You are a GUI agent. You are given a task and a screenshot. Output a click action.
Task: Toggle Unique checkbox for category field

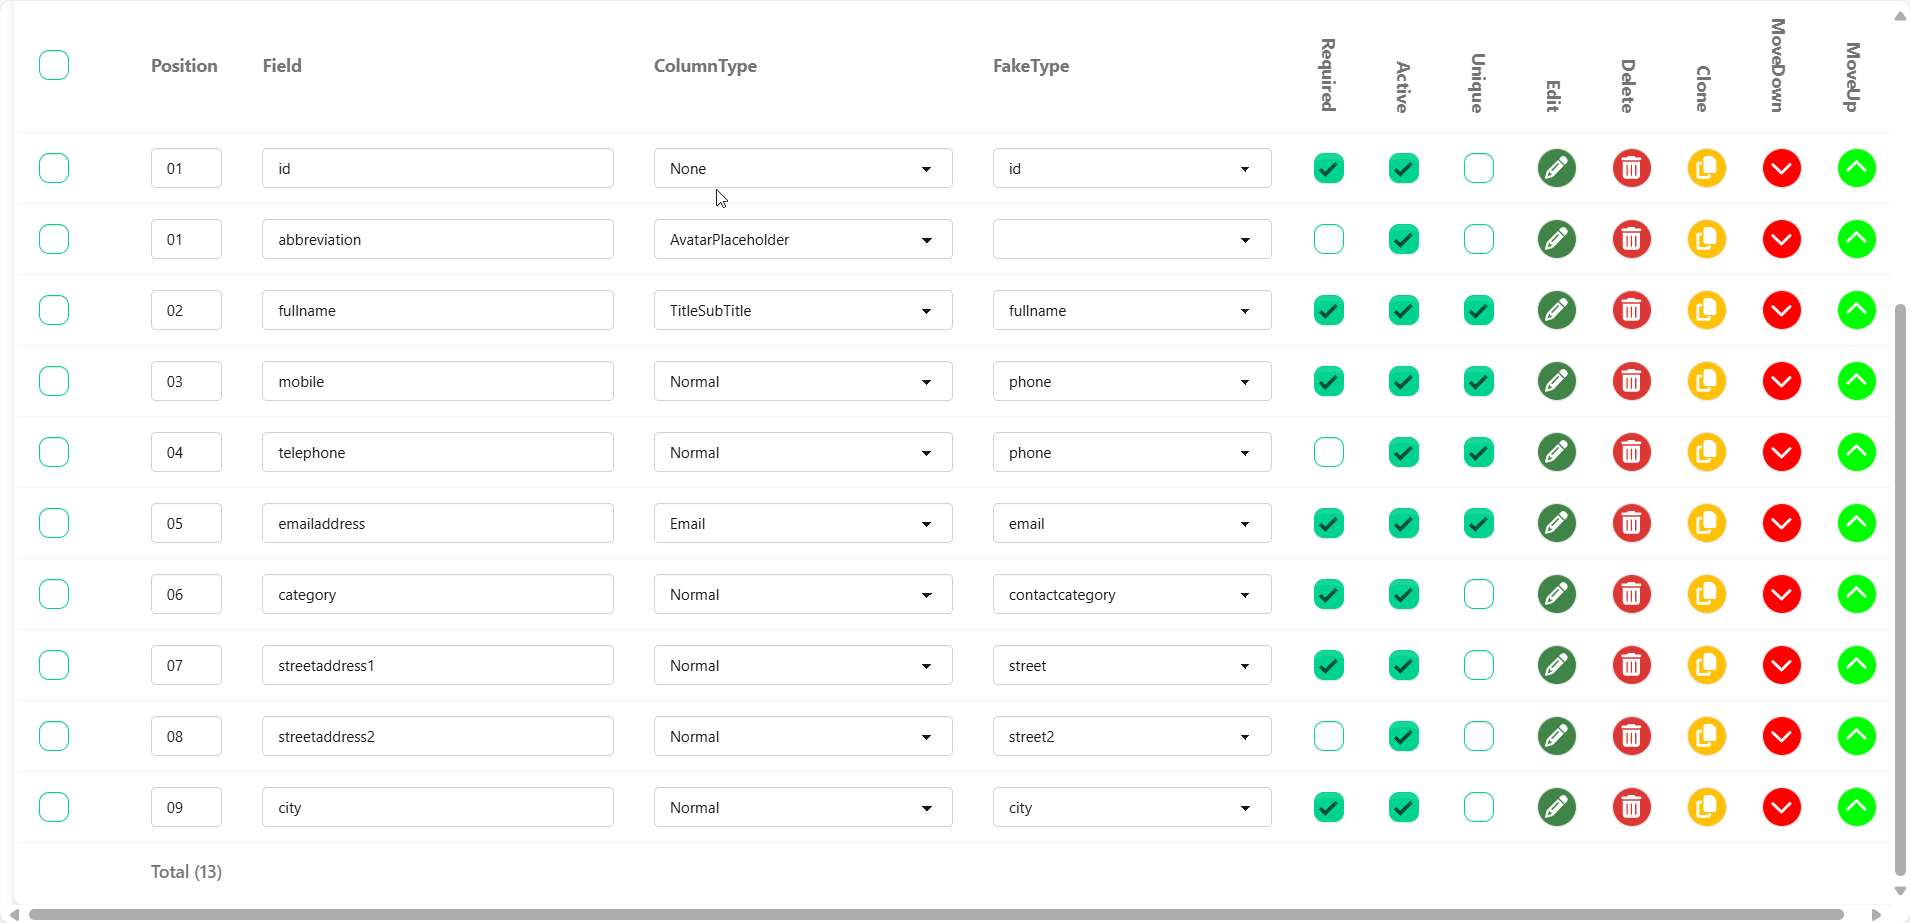[x=1478, y=594]
